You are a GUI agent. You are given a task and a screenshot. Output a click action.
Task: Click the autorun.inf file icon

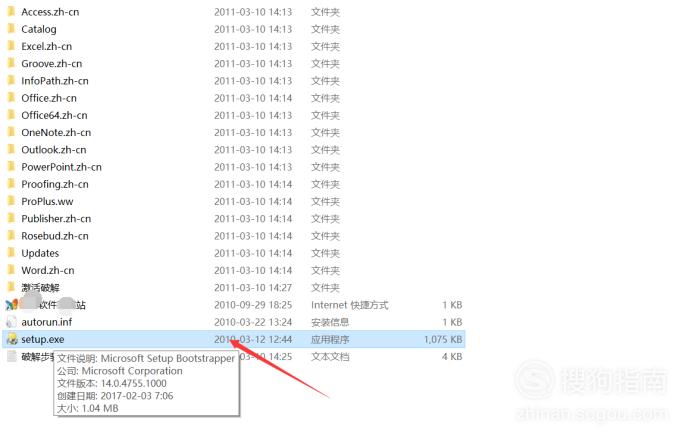pos(11,321)
